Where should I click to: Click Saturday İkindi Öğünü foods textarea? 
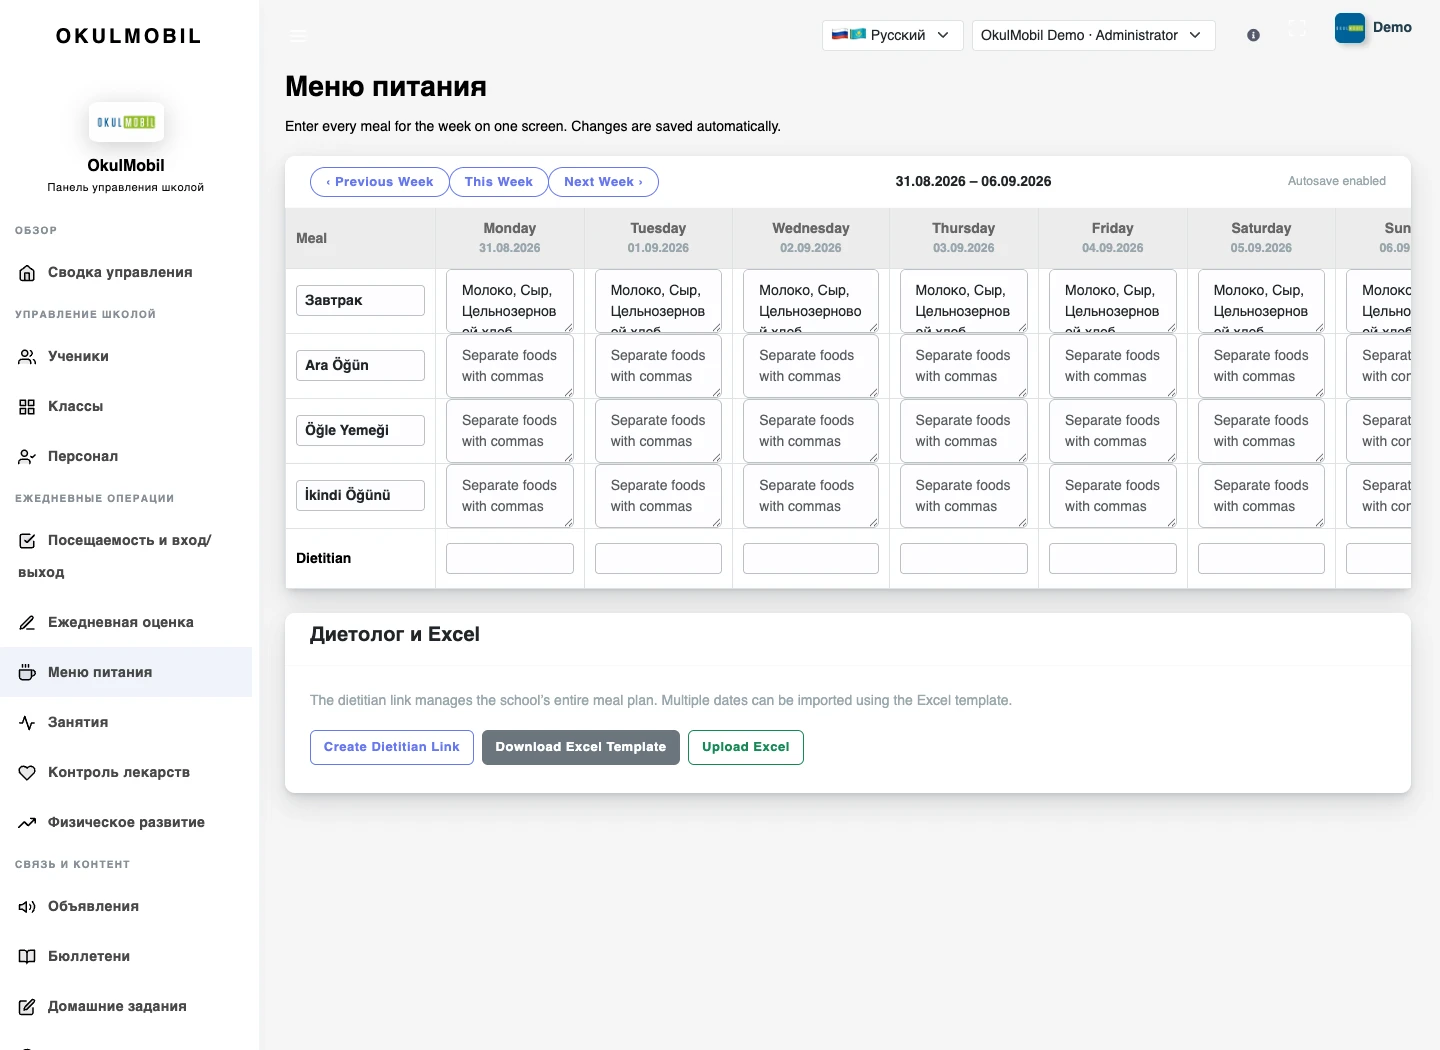point(1261,496)
